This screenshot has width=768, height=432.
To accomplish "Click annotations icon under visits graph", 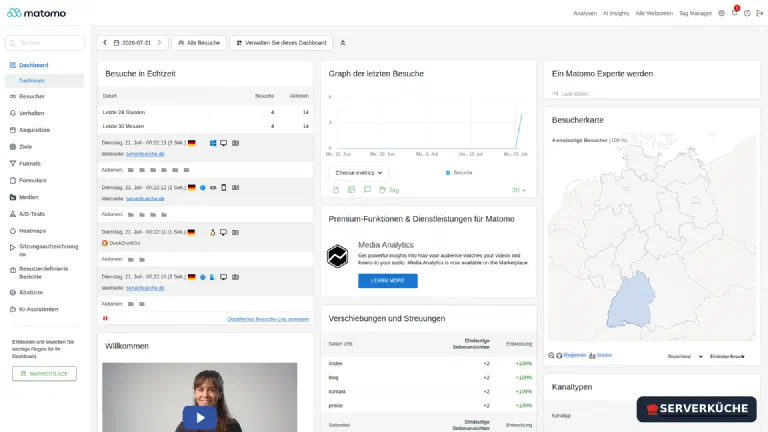I will [x=367, y=190].
